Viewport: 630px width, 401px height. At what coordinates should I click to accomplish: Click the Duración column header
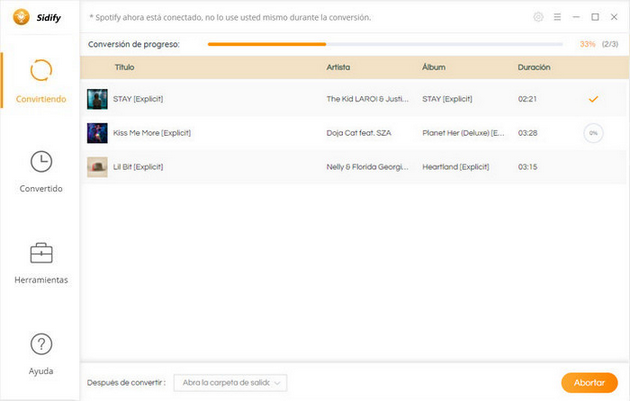click(534, 67)
